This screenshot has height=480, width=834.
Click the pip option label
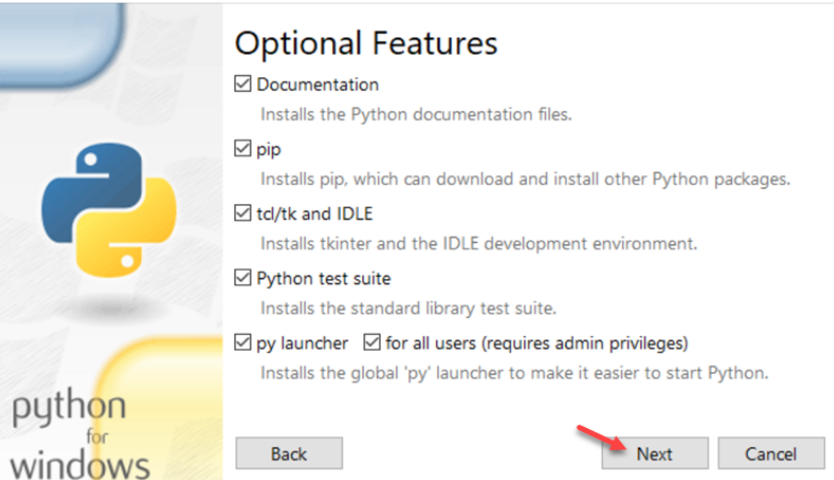[269, 150]
